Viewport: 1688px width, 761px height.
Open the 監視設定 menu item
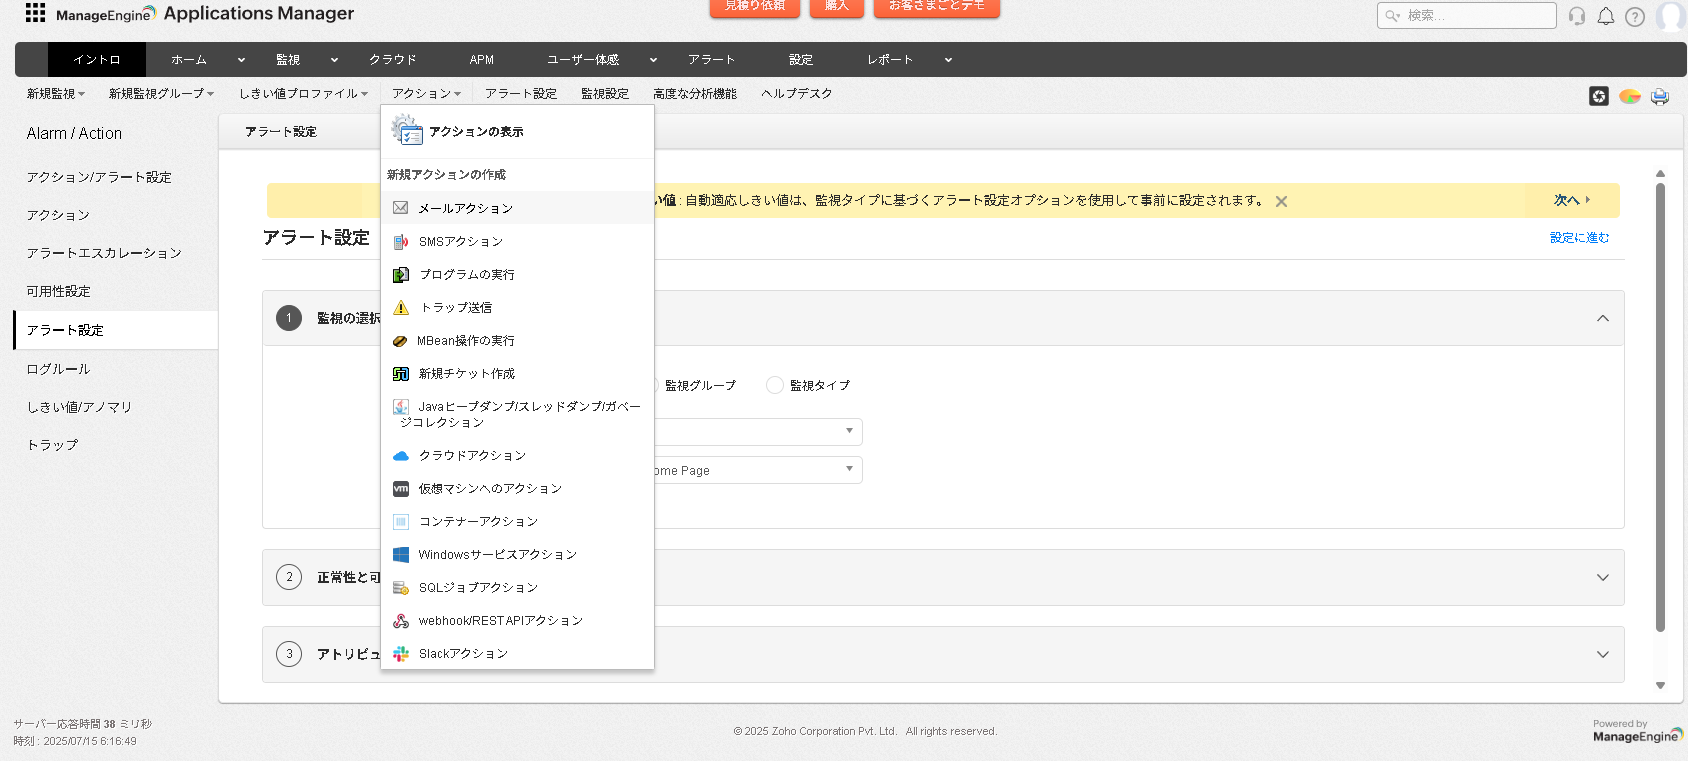[605, 93]
